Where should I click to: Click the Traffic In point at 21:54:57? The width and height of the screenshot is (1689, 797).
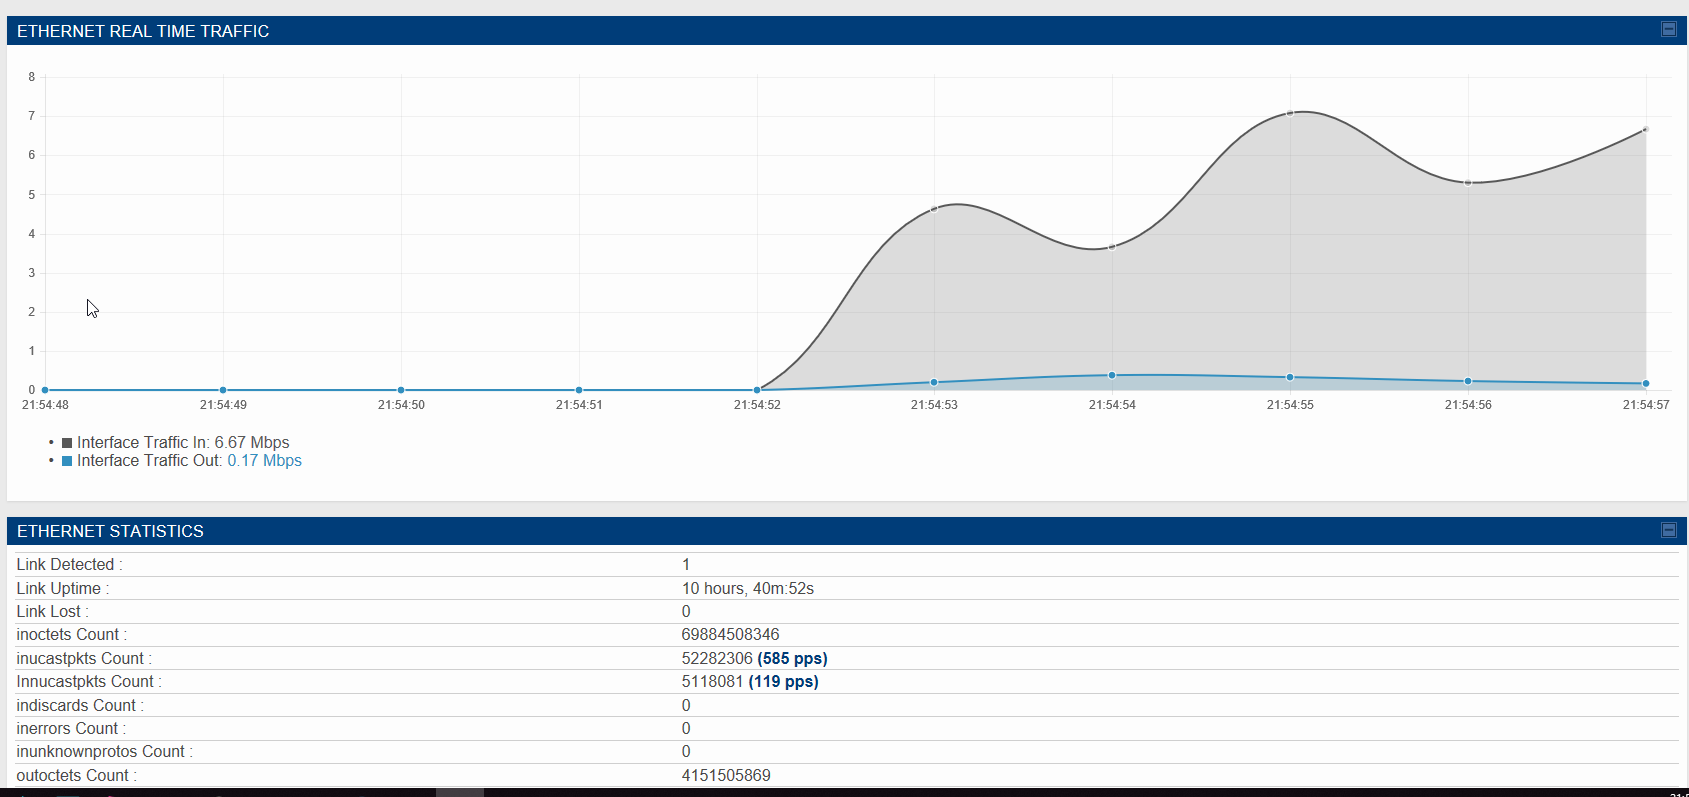click(x=1645, y=130)
